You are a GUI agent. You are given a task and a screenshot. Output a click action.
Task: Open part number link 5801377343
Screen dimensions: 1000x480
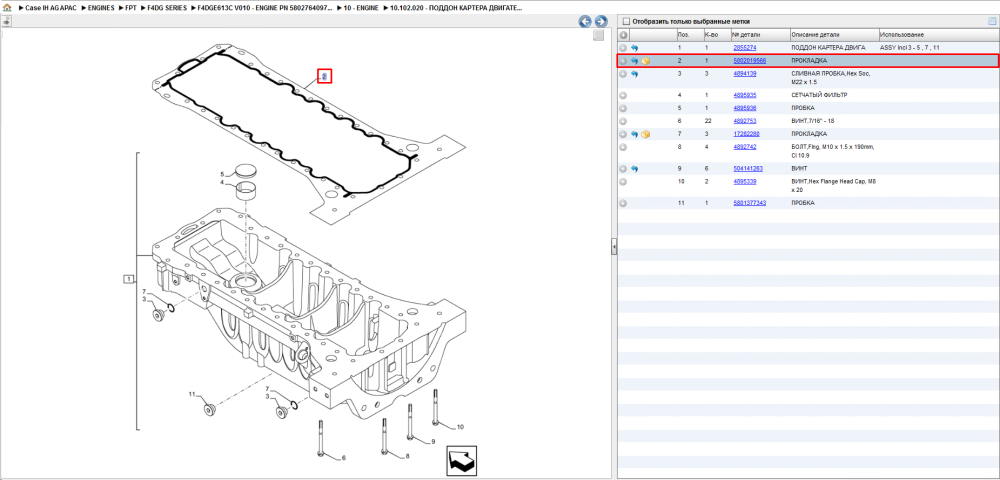(x=749, y=203)
